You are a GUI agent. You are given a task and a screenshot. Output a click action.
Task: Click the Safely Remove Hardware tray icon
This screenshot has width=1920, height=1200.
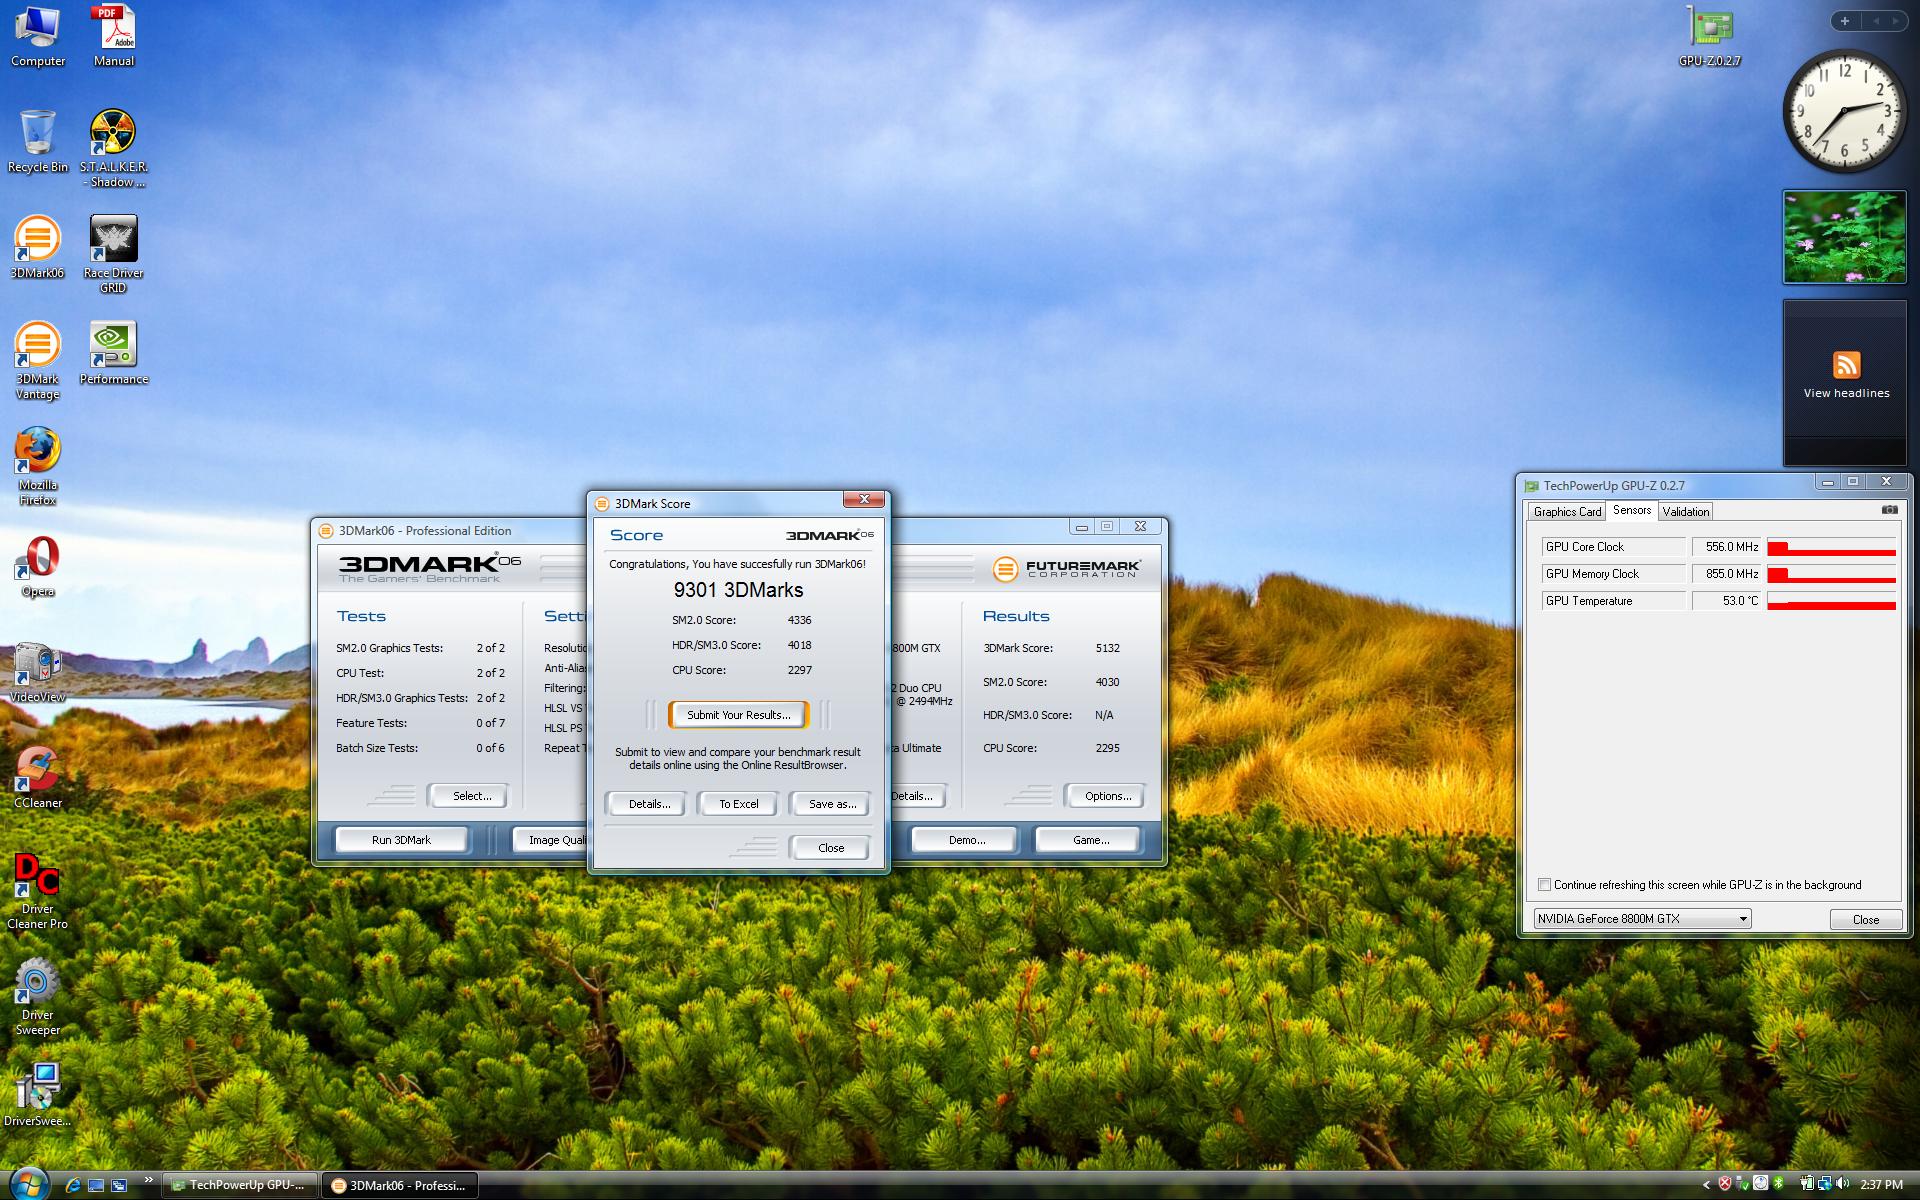(1743, 1184)
